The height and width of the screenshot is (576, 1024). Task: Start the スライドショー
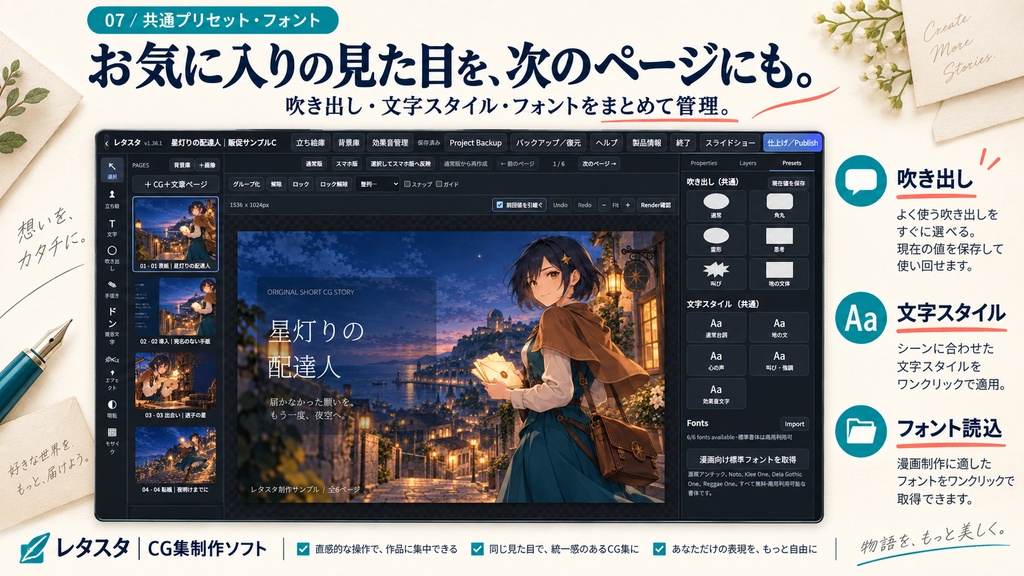coord(729,143)
